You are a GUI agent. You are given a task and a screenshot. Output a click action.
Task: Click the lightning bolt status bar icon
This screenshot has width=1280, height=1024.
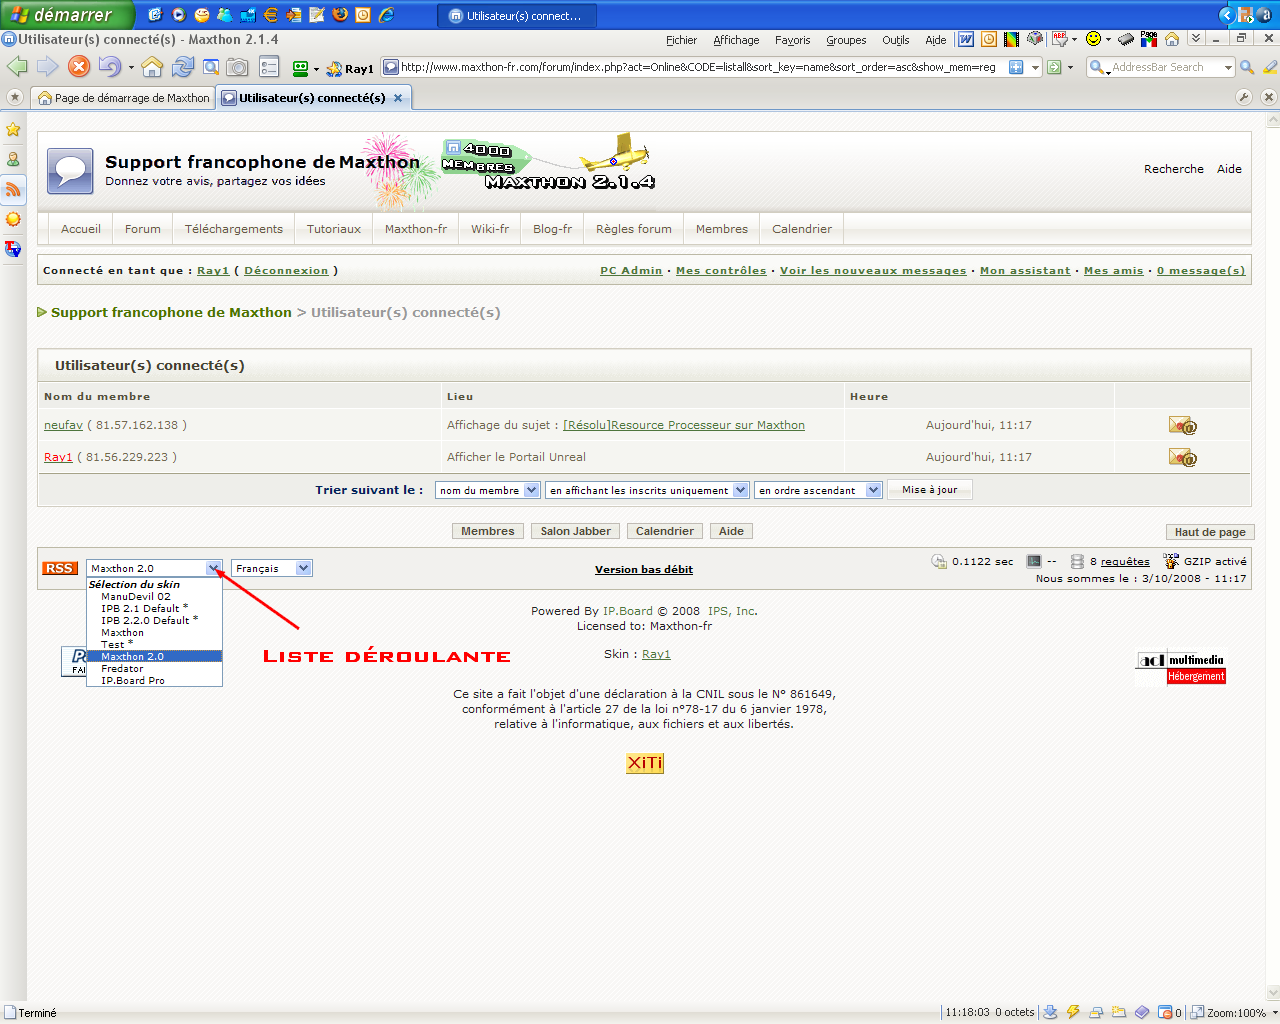point(1073,1012)
